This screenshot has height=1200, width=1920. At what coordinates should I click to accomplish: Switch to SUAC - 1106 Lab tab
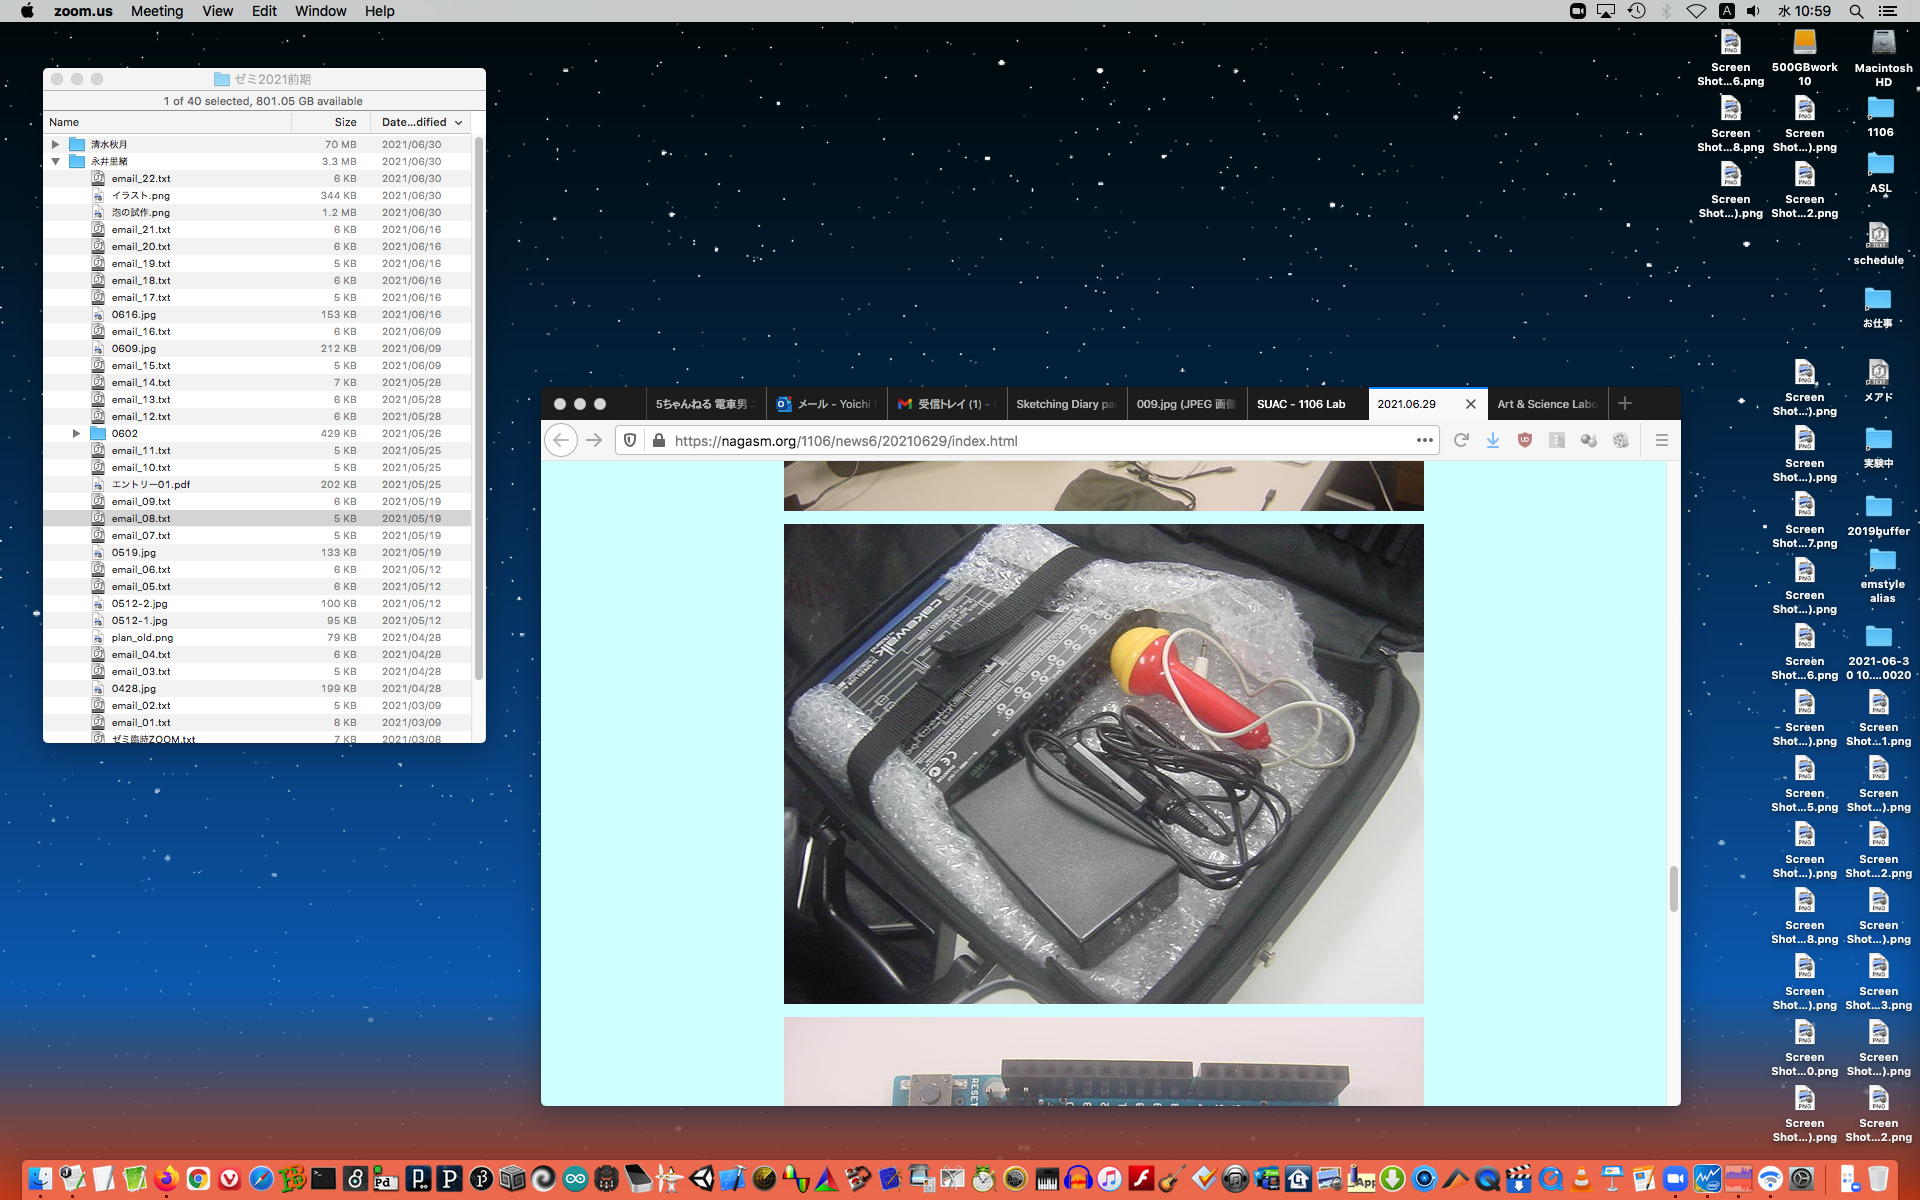1301,404
